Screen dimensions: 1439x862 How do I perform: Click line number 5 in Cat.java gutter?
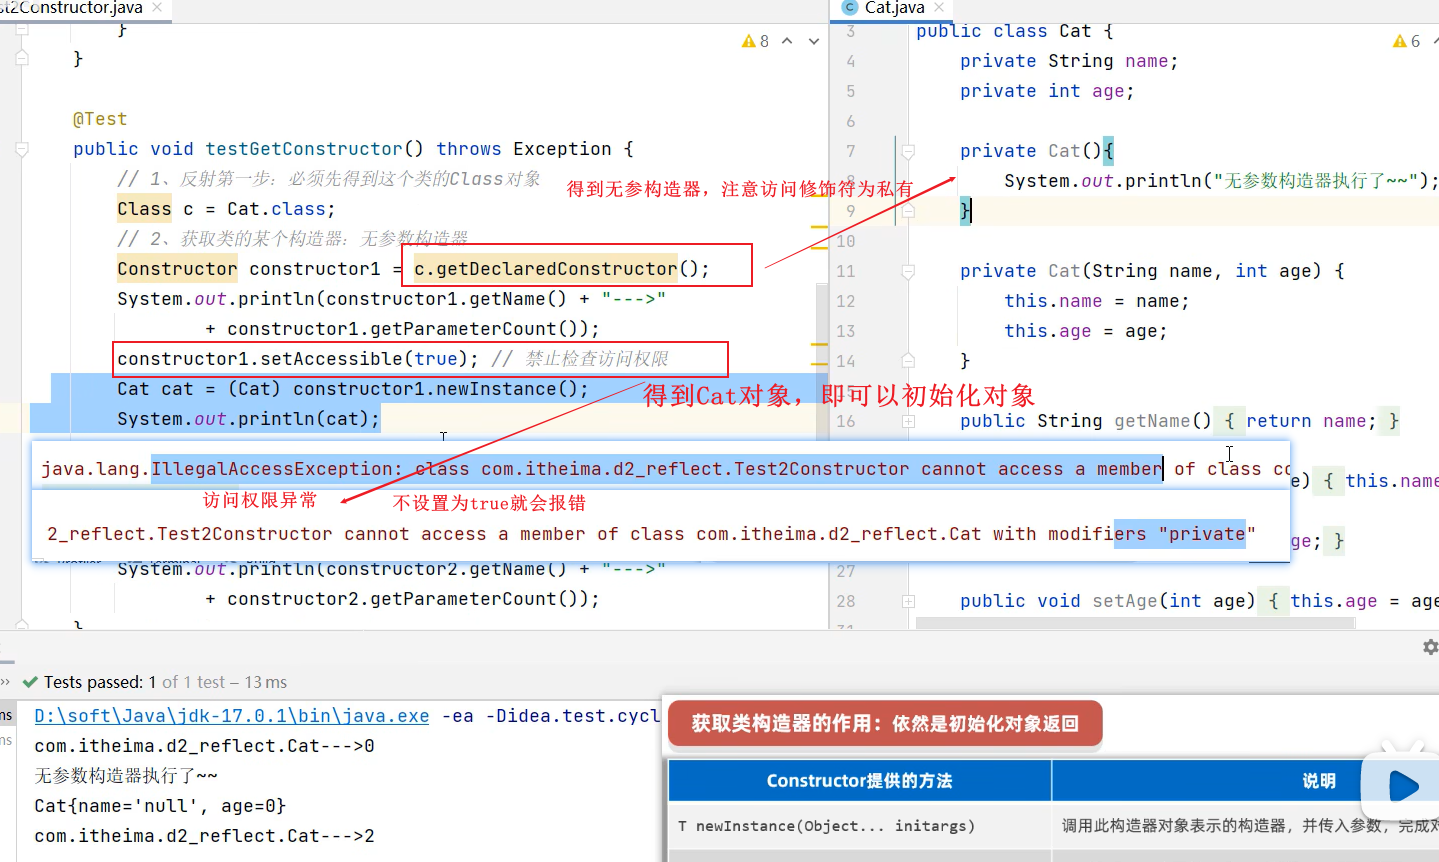click(x=851, y=91)
